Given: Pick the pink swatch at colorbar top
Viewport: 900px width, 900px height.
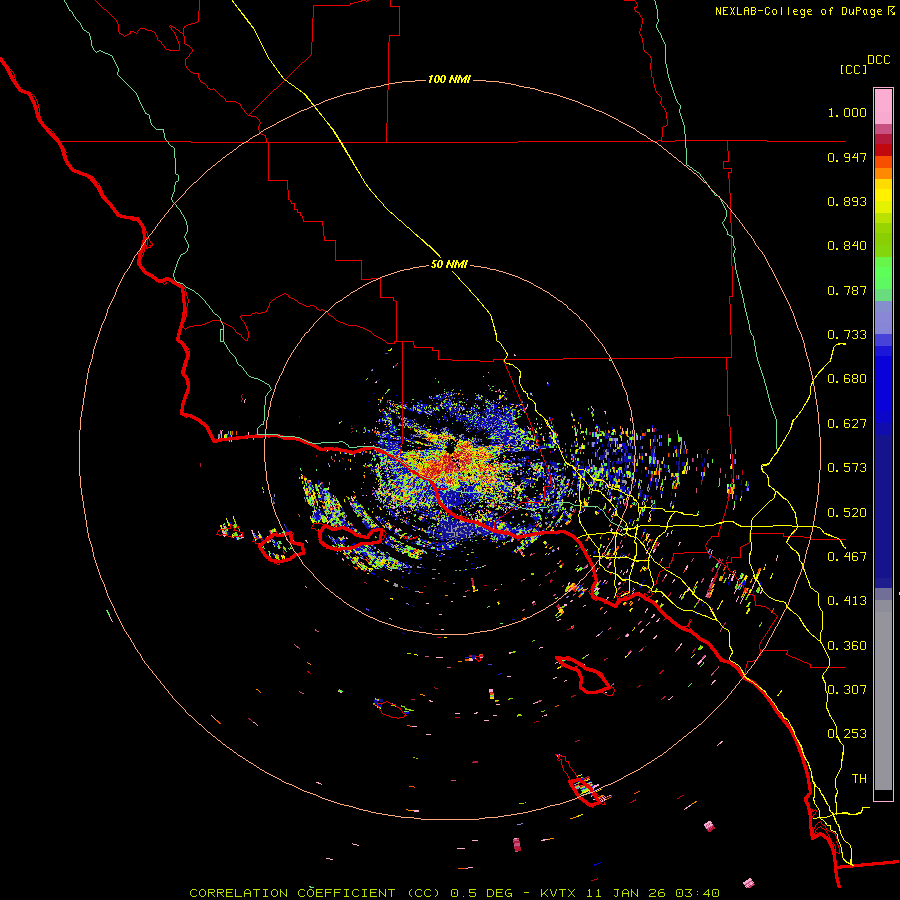Looking at the screenshot, I should click(883, 106).
